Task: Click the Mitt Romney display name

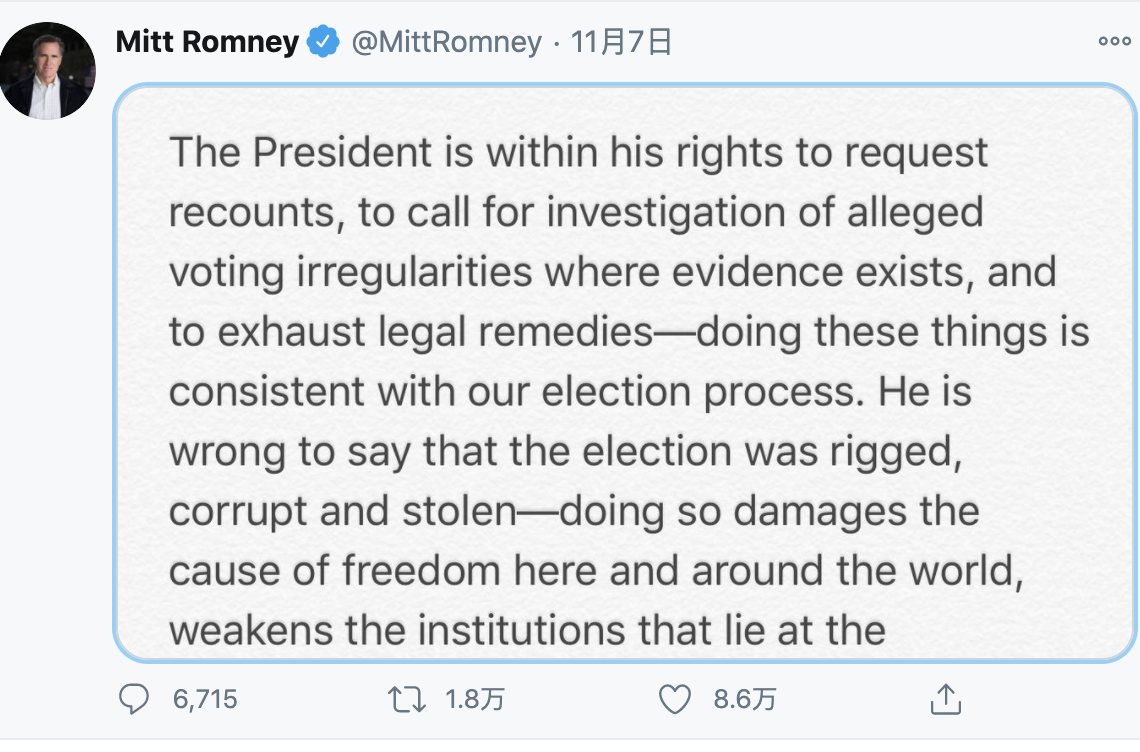Action: (207, 41)
